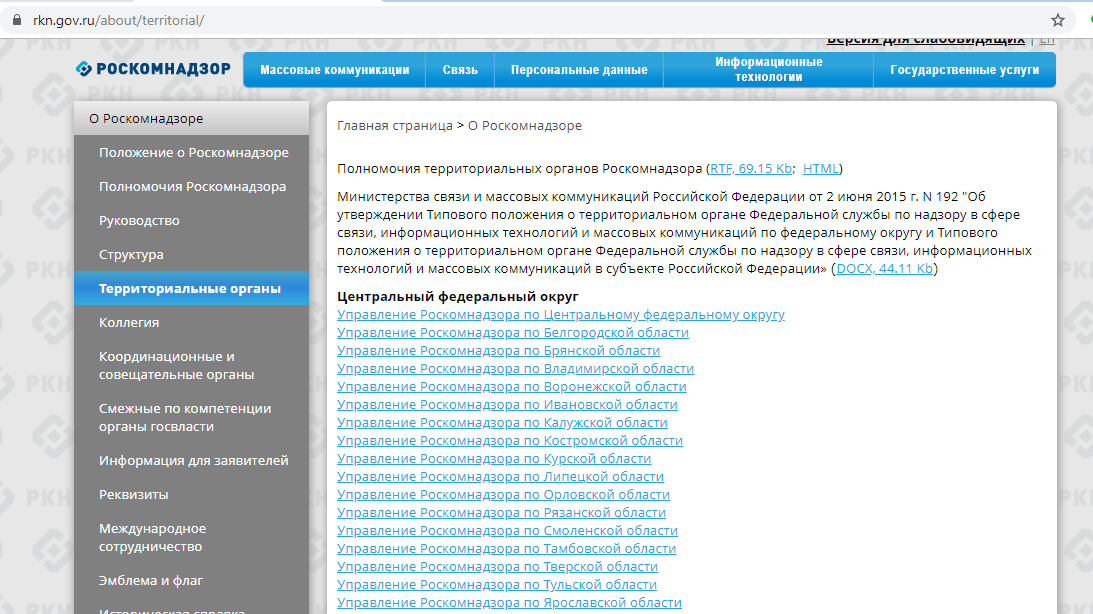Open Управление по Владимирской области link
This screenshot has width=1093, height=614.
pos(516,369)
